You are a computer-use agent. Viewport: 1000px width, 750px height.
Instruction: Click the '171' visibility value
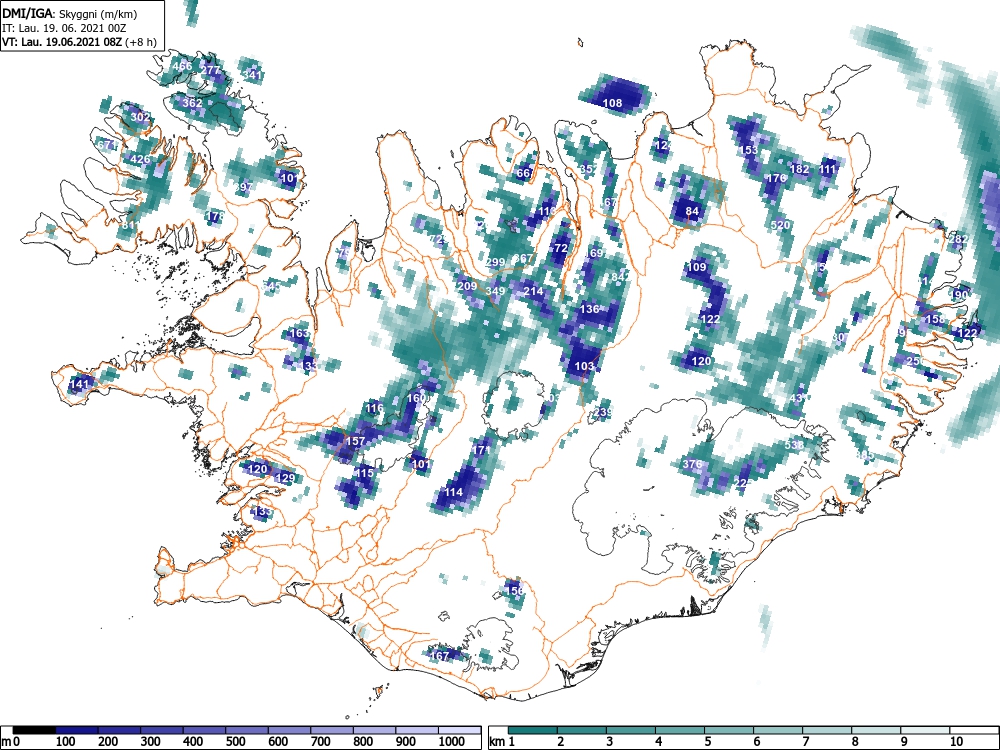coord(482,450)
